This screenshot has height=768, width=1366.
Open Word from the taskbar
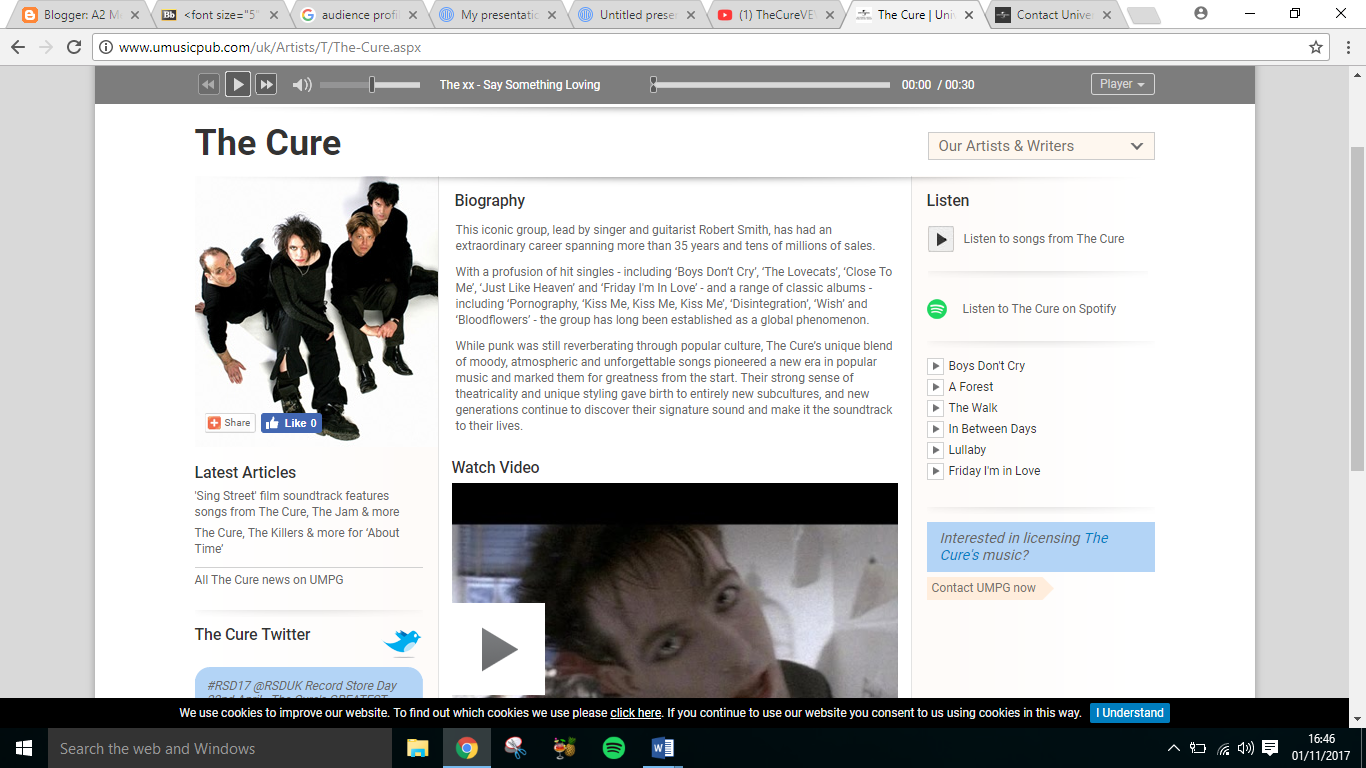(663, 748)
